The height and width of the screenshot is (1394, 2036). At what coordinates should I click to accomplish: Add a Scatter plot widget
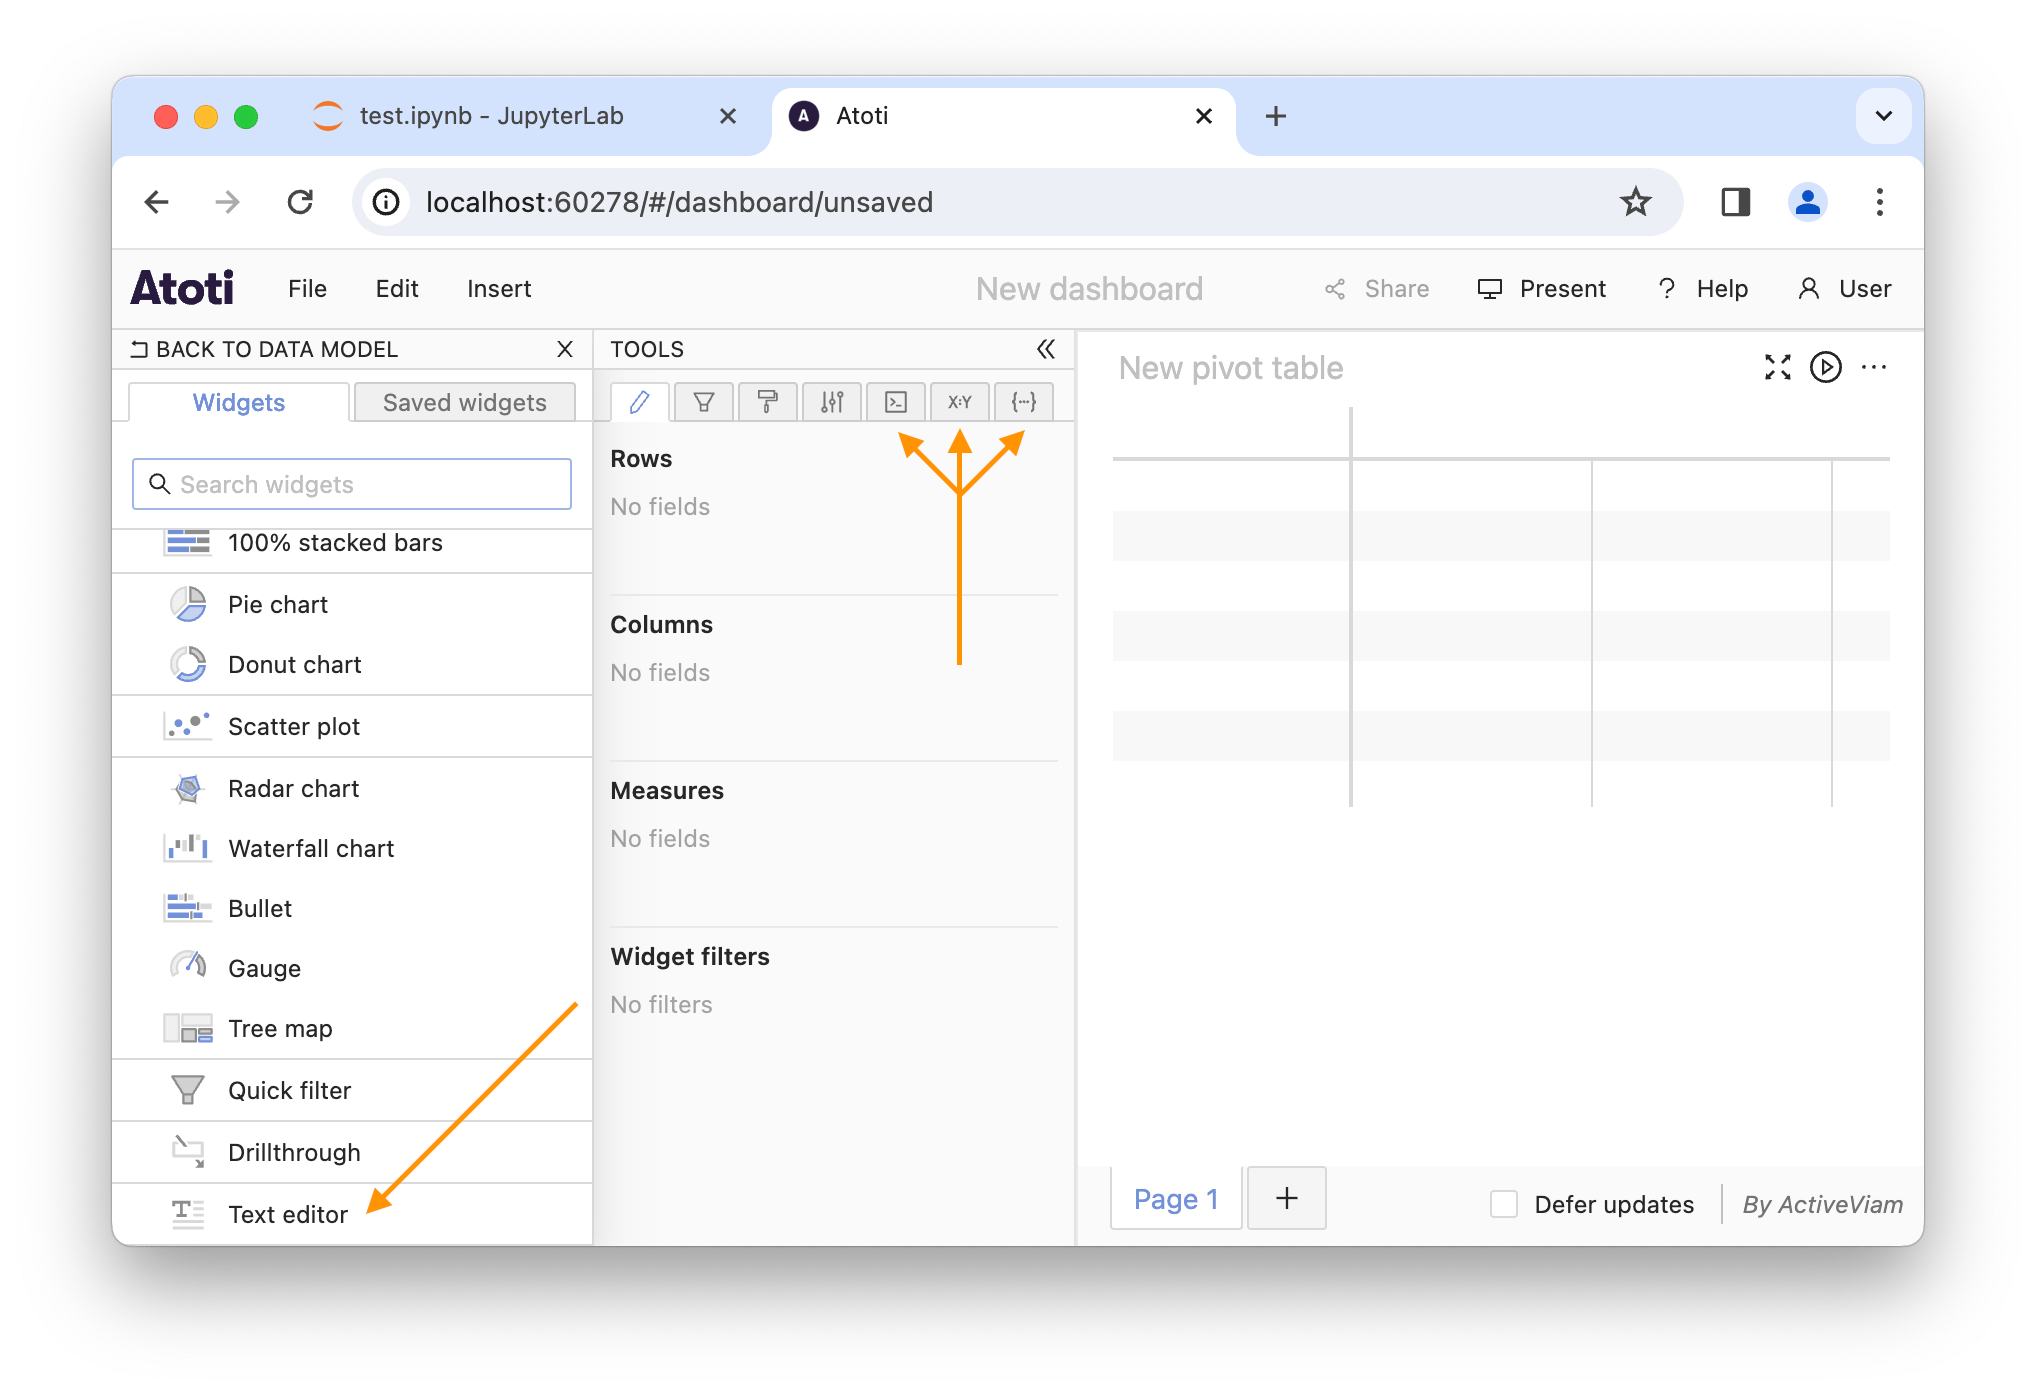click(x=352, y=726)
